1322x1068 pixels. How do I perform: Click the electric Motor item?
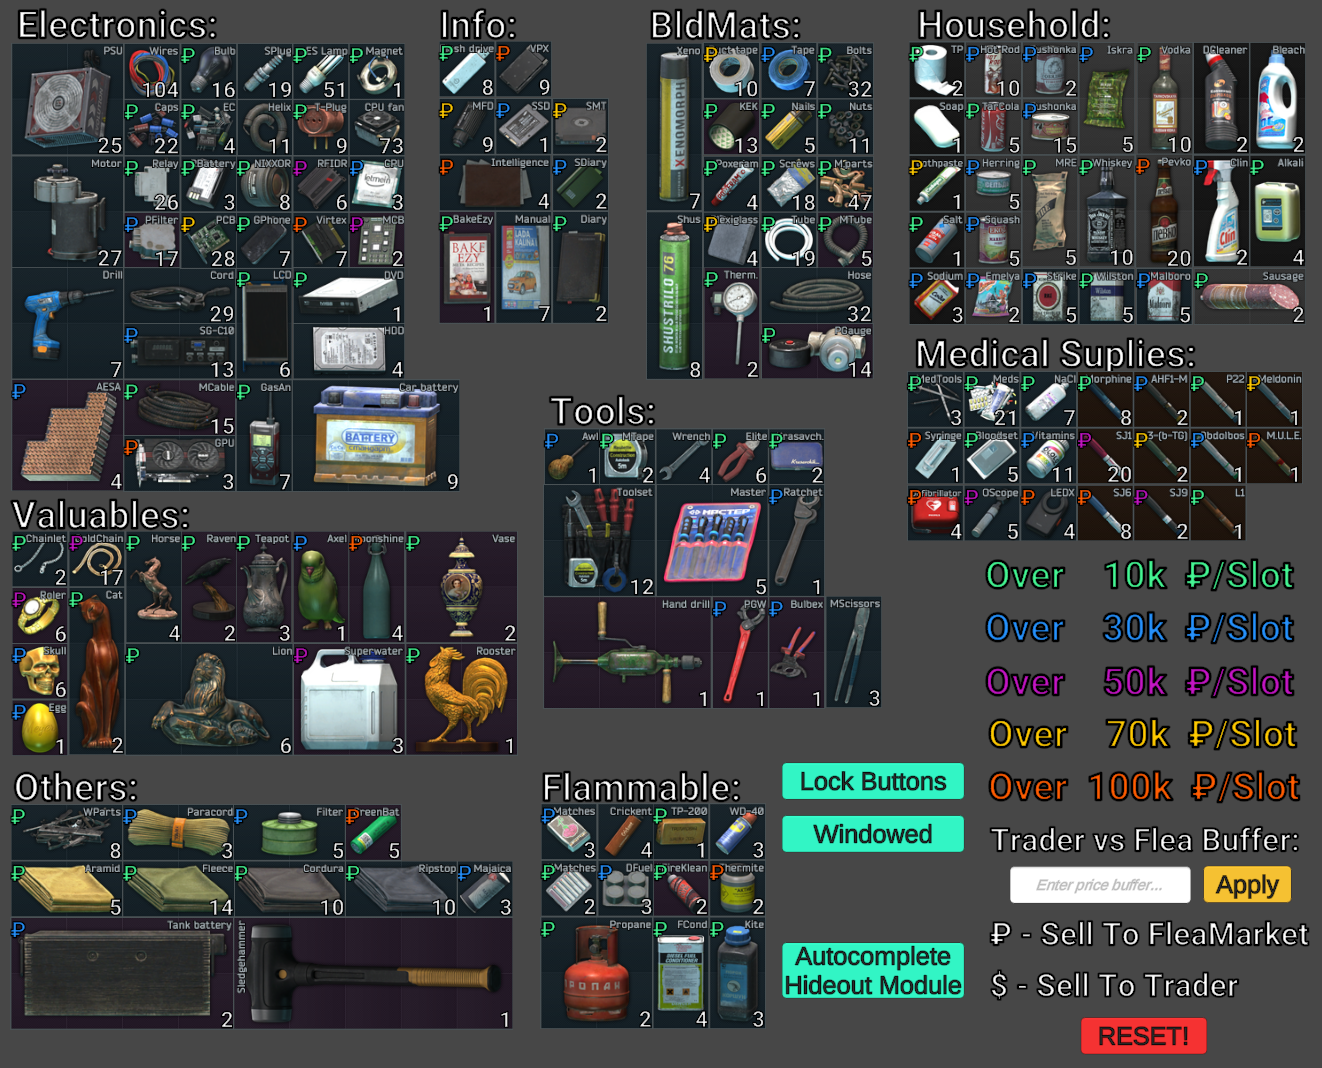point(68,212)
